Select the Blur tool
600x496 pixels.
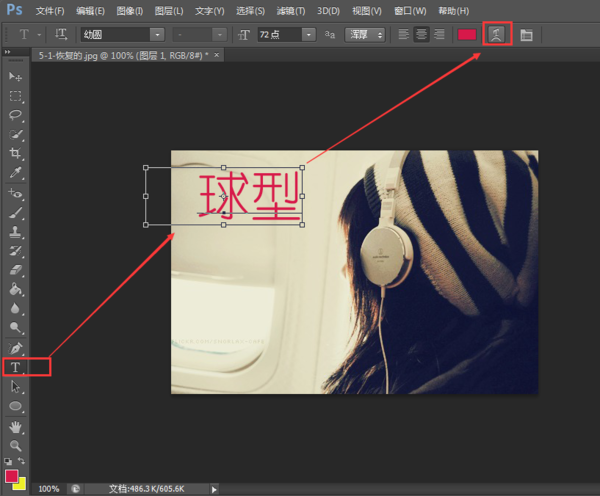tap(15, 308)
